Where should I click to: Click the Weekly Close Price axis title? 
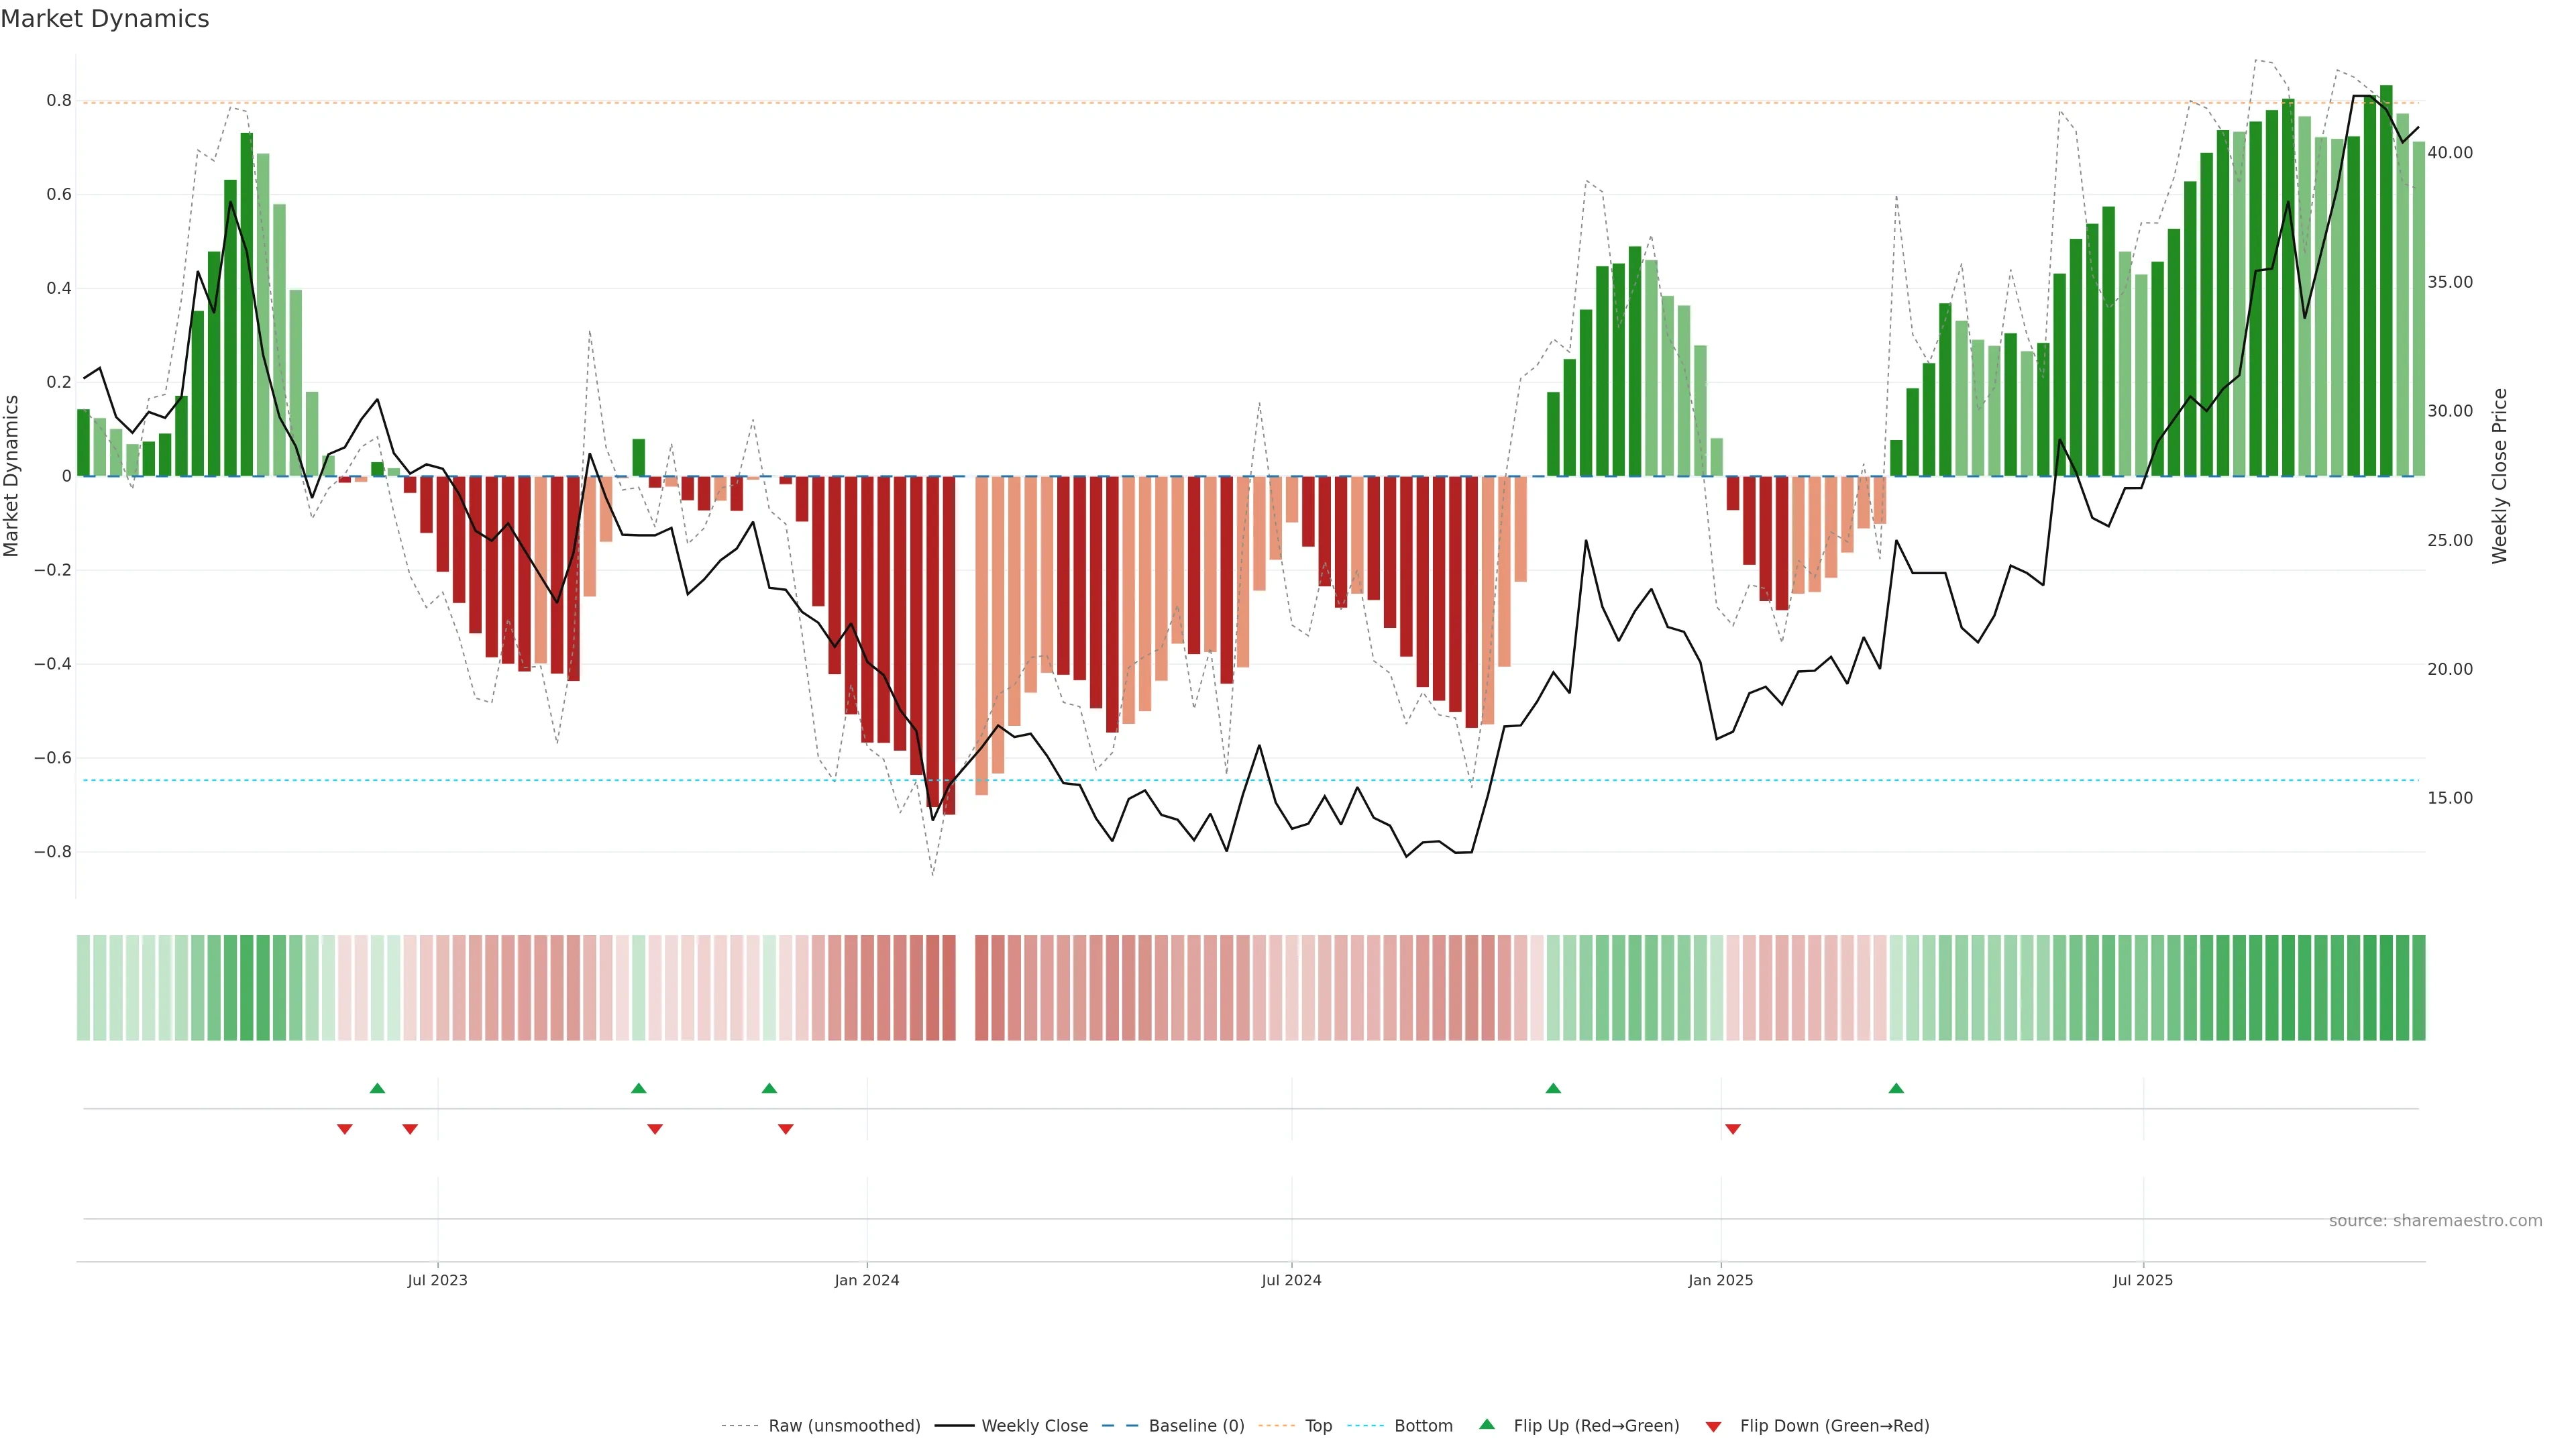(x=2500, y=476)
